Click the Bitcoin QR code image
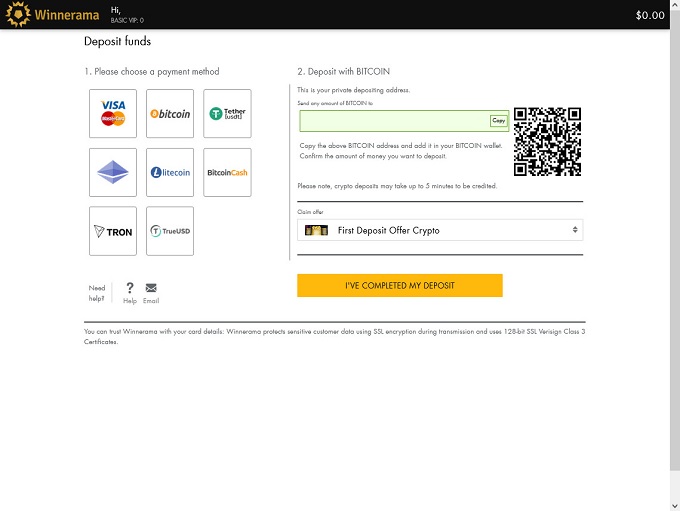The width and height of the screenshot is (680, 511). (x=547, y=141)
